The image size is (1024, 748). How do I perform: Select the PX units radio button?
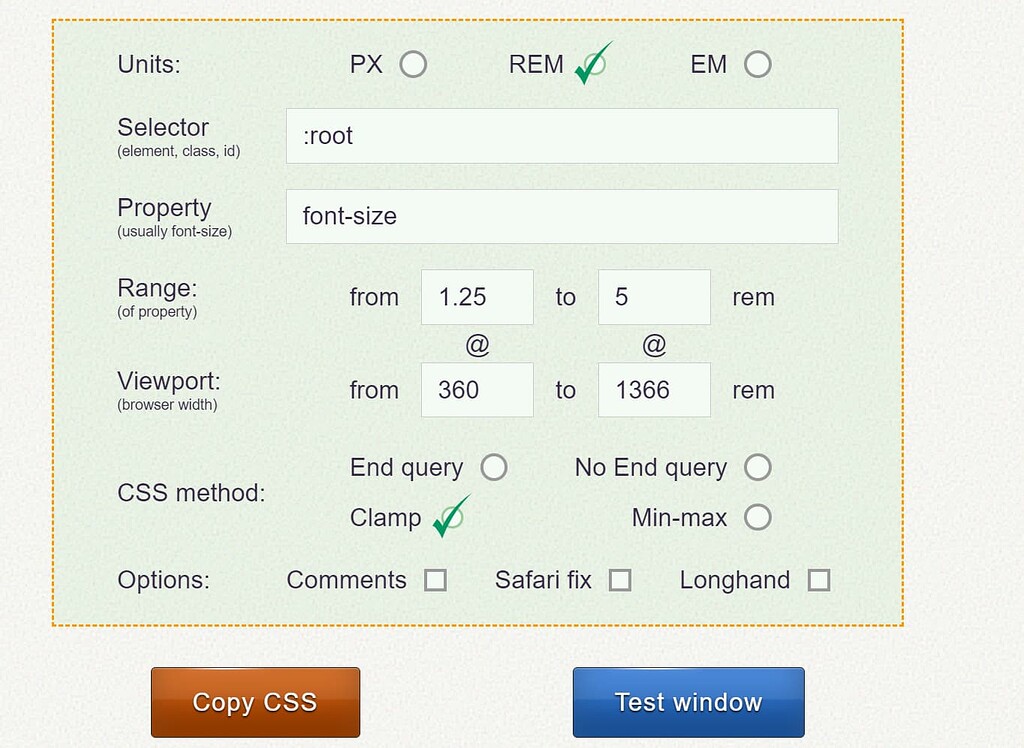coord(414,64)
